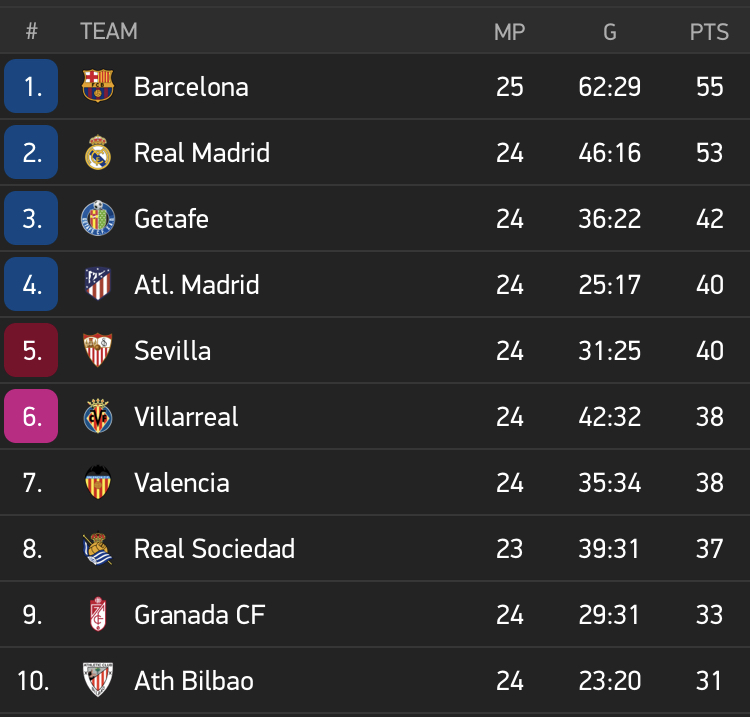Click the Getafe club crest
This screenshot has height=717, width=750.
98,218
